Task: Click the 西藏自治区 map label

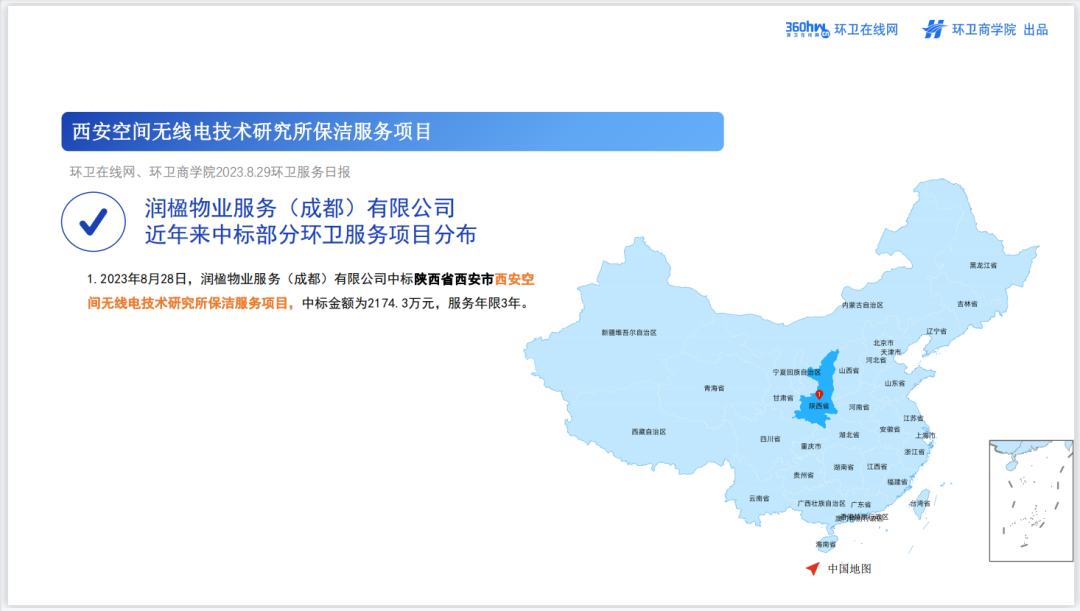Action: pos(649,432)
